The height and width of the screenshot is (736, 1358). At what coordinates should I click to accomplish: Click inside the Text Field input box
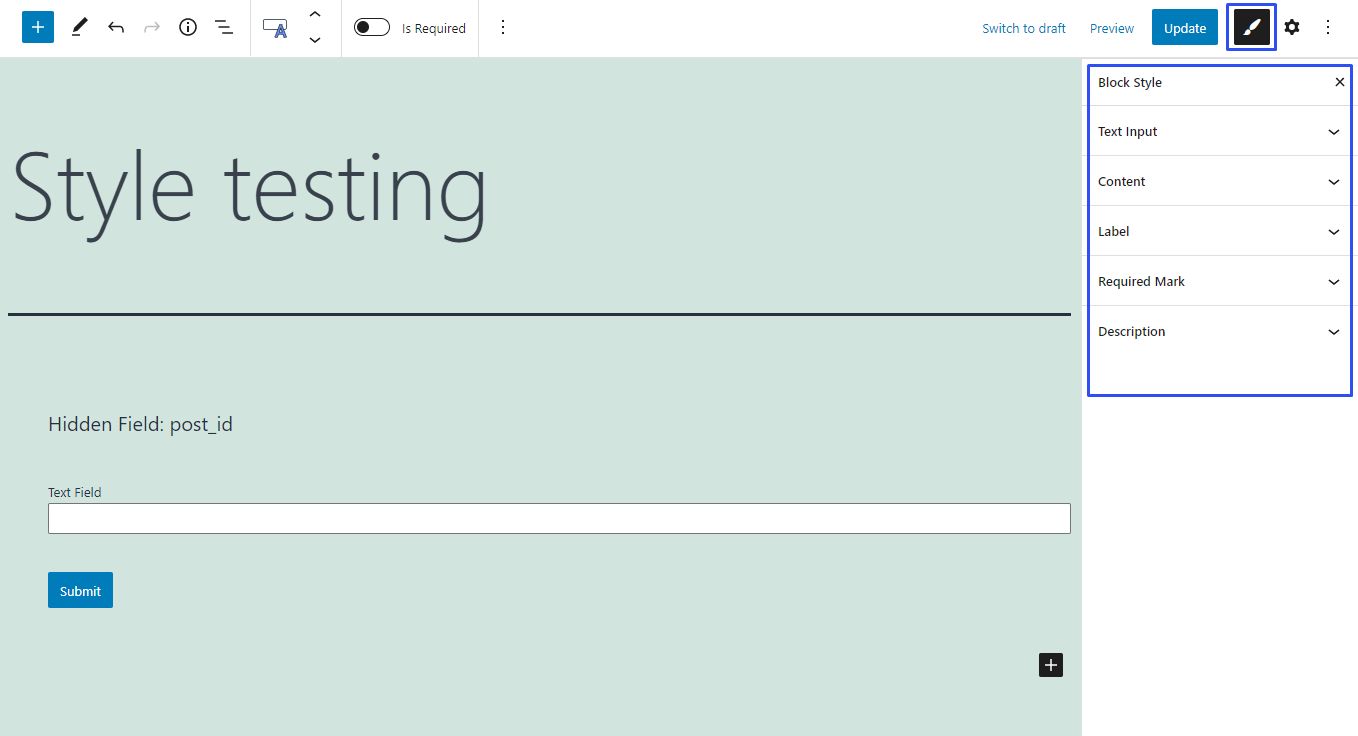pyautogui.click(x=559, y=518)
